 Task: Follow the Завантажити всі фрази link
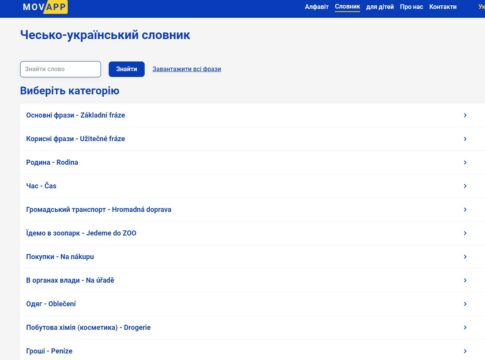click(x=187, y=69)
